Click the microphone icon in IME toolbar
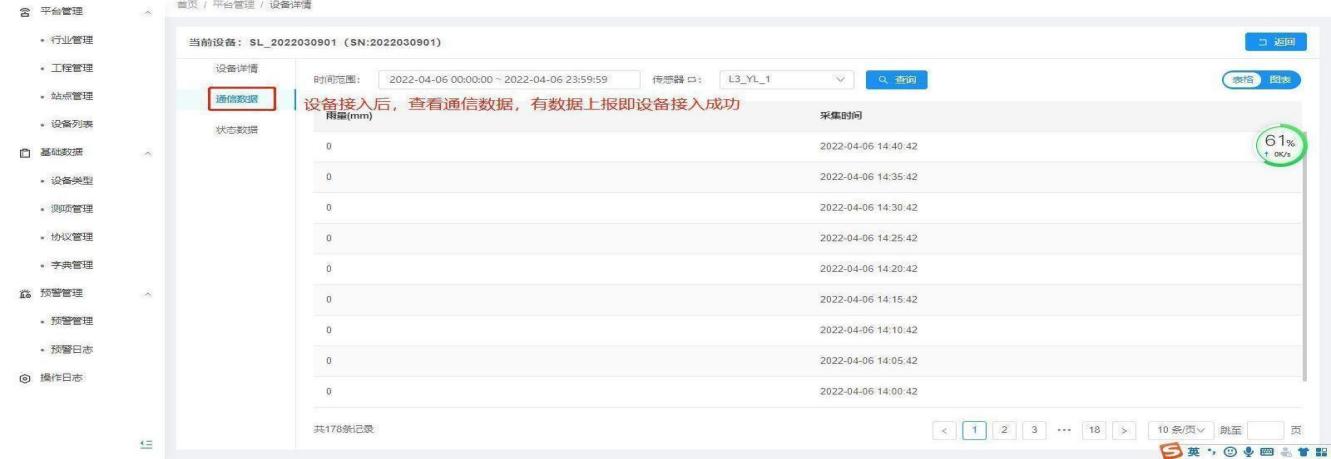 [1248, 450]
